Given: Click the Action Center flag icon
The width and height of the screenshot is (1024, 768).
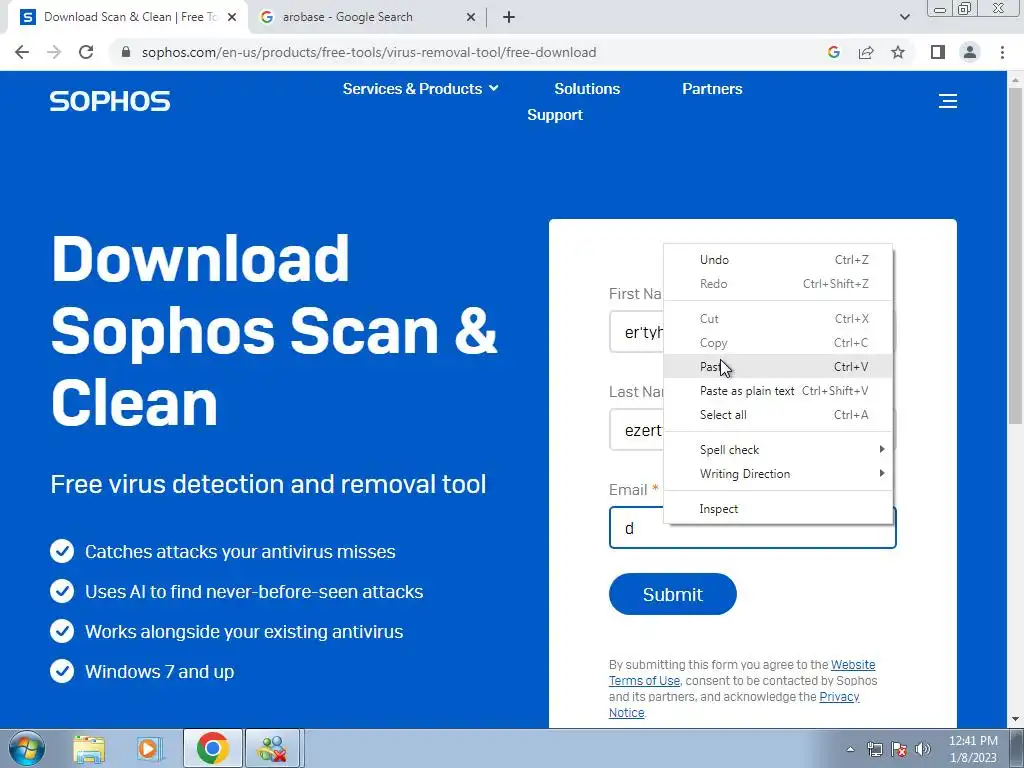Looking at the screenshot, I should [899, 749].
